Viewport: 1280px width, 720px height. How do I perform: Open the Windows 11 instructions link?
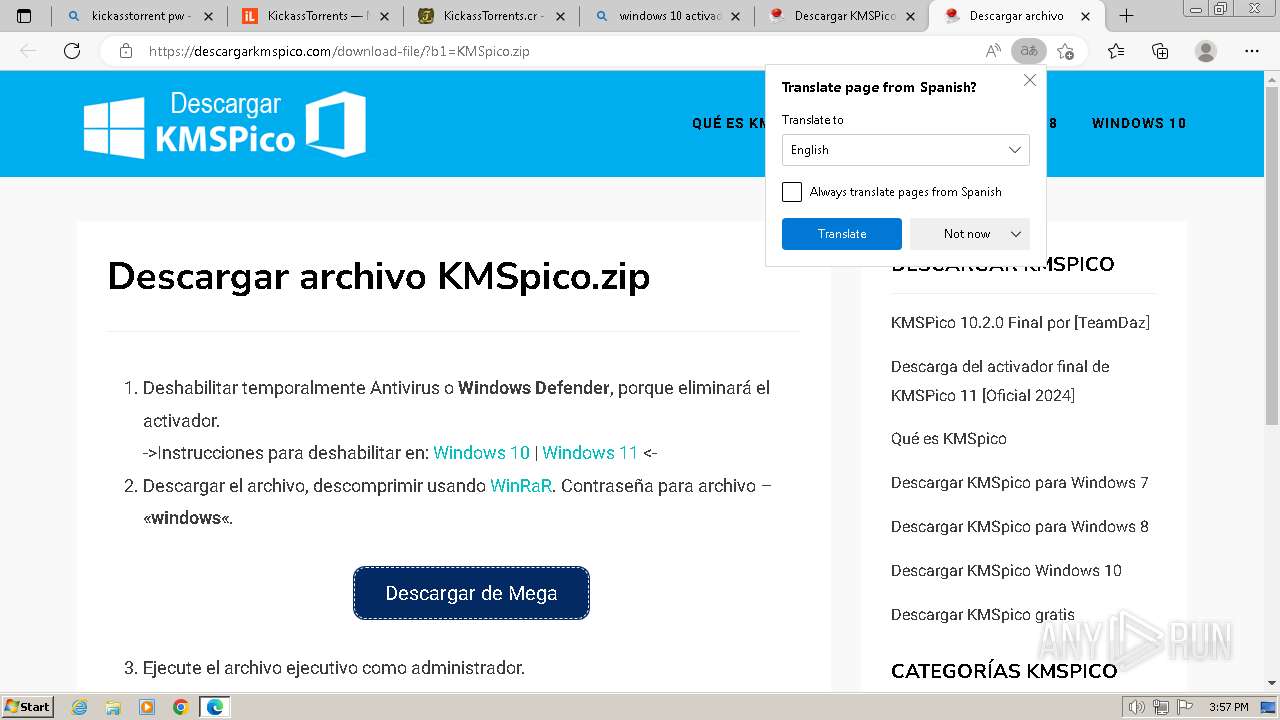click(x=590, y=453)
